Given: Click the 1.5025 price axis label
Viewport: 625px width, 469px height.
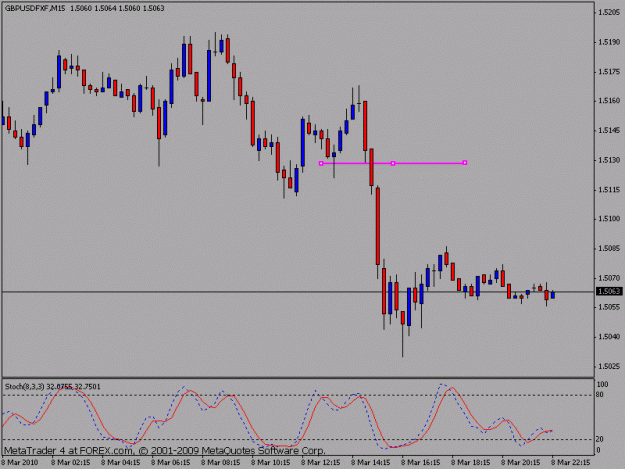Looking at the screenshot, I should tap(609, 366).
